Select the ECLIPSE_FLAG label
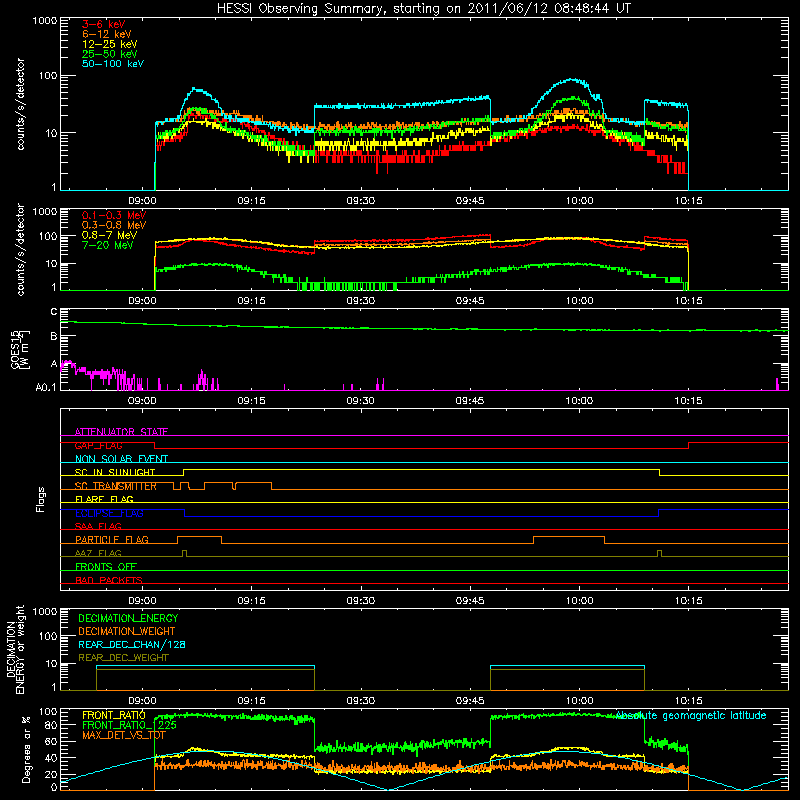800x800 pixels. 109,513
